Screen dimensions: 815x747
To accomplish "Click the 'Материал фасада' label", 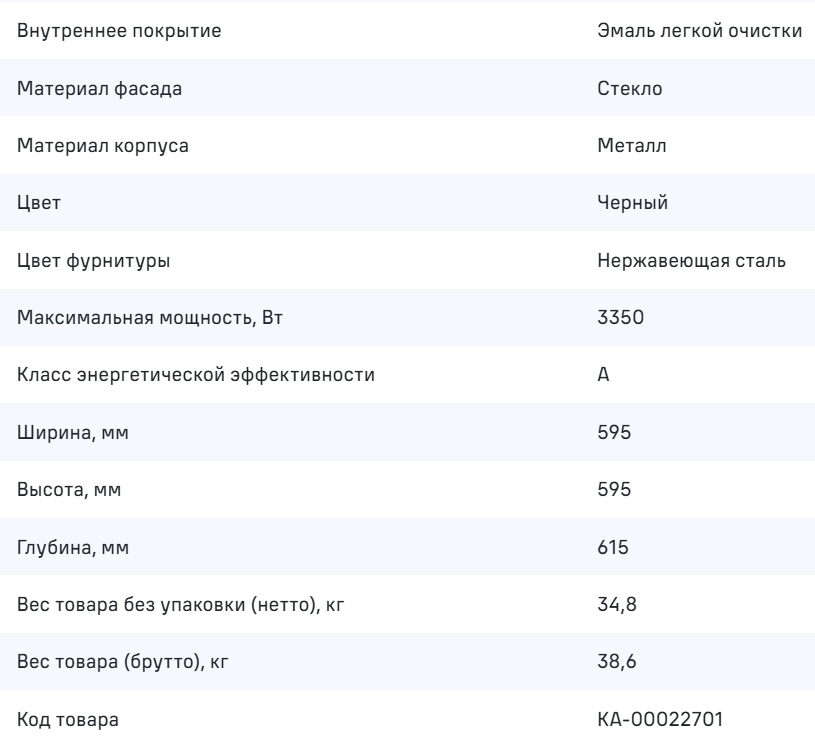I will point(100,89).
